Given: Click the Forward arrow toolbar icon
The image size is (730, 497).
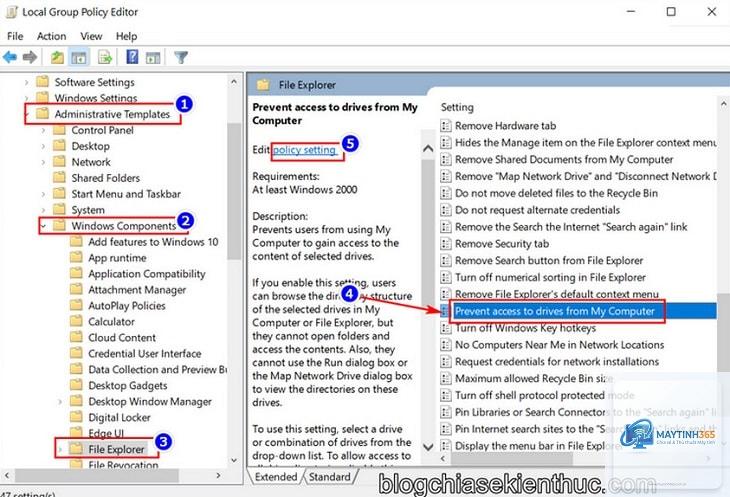Looking at the screenshot, I should [30, 57].
